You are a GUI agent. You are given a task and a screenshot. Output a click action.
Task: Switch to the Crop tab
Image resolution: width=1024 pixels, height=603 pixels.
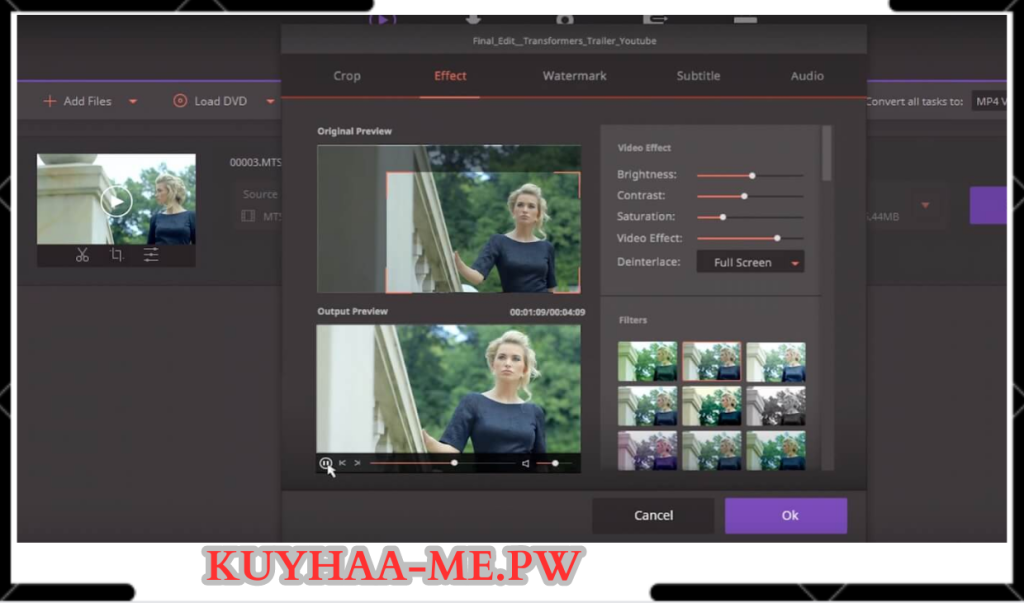tap(347, 76)
